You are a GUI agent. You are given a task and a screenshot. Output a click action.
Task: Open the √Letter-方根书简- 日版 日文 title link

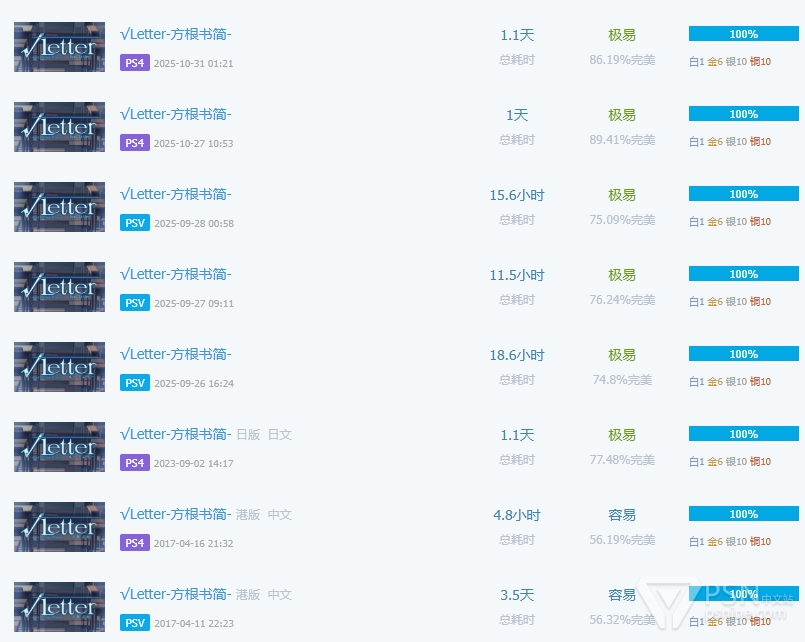pyautogui.click(x=175, y=434)
